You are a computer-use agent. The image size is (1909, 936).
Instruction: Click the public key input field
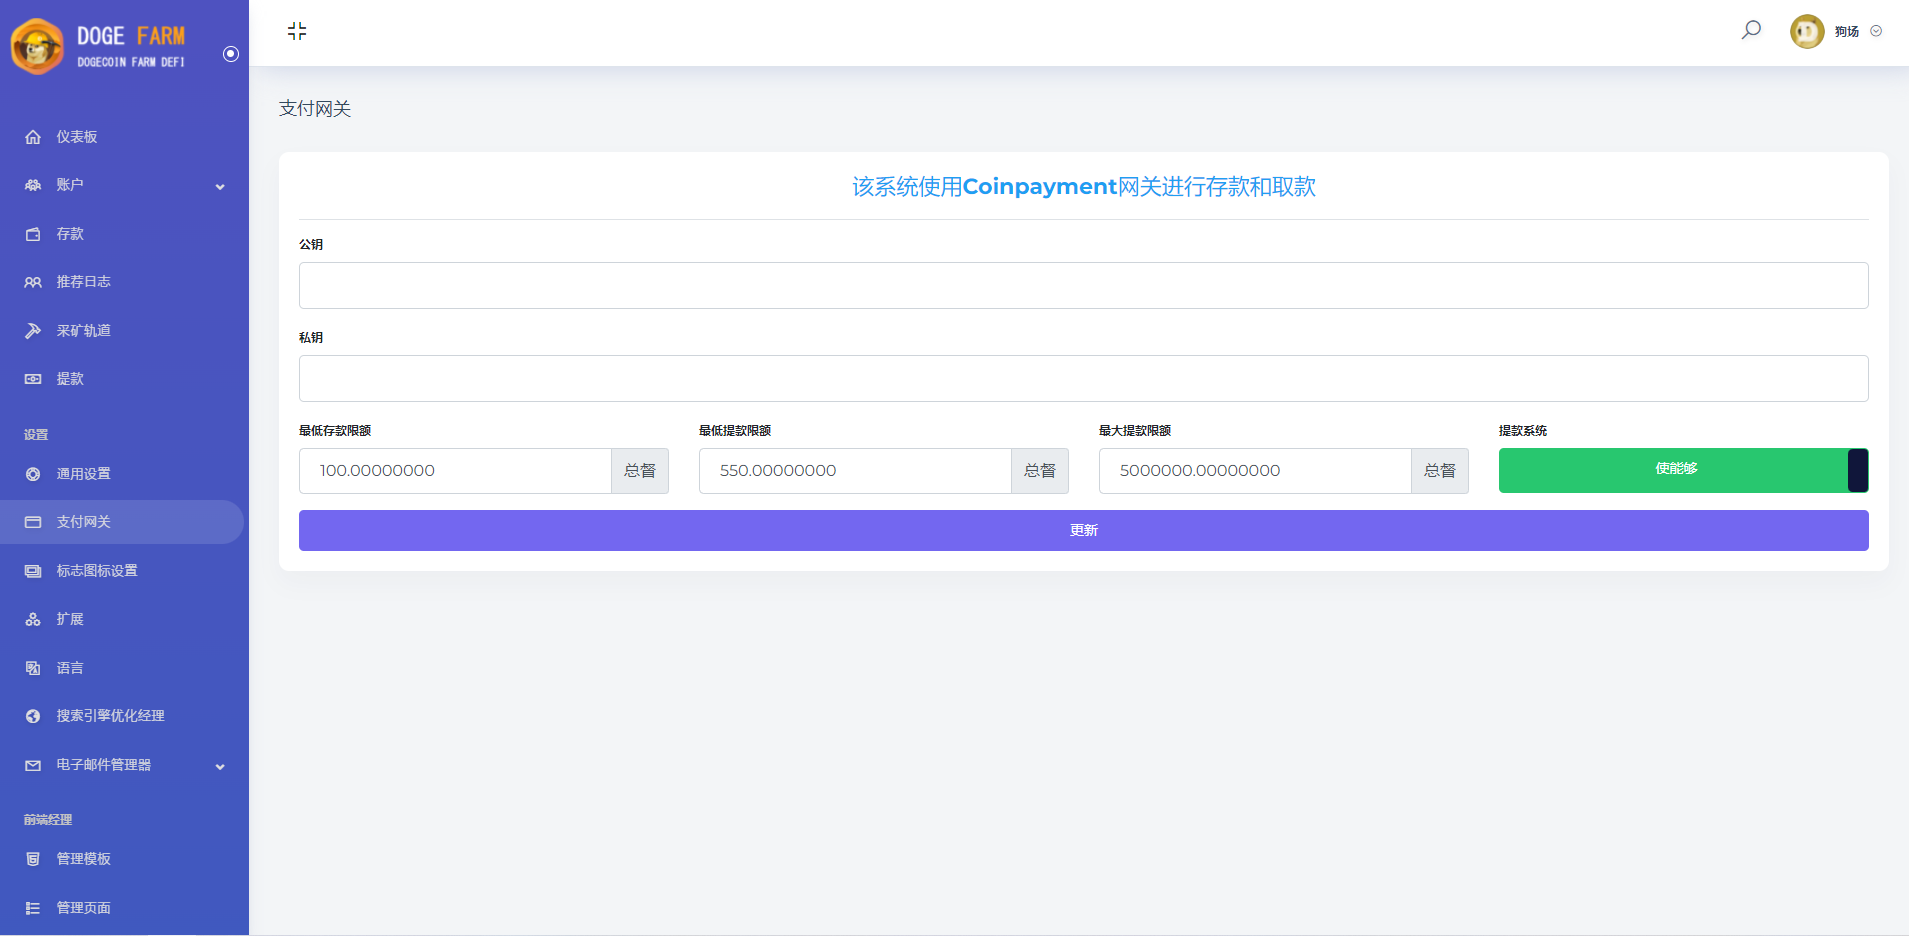click(x=1083, y=285)
